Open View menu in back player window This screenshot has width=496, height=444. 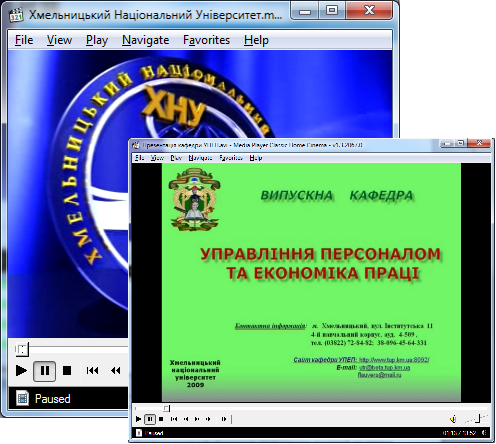pos(59,40)
